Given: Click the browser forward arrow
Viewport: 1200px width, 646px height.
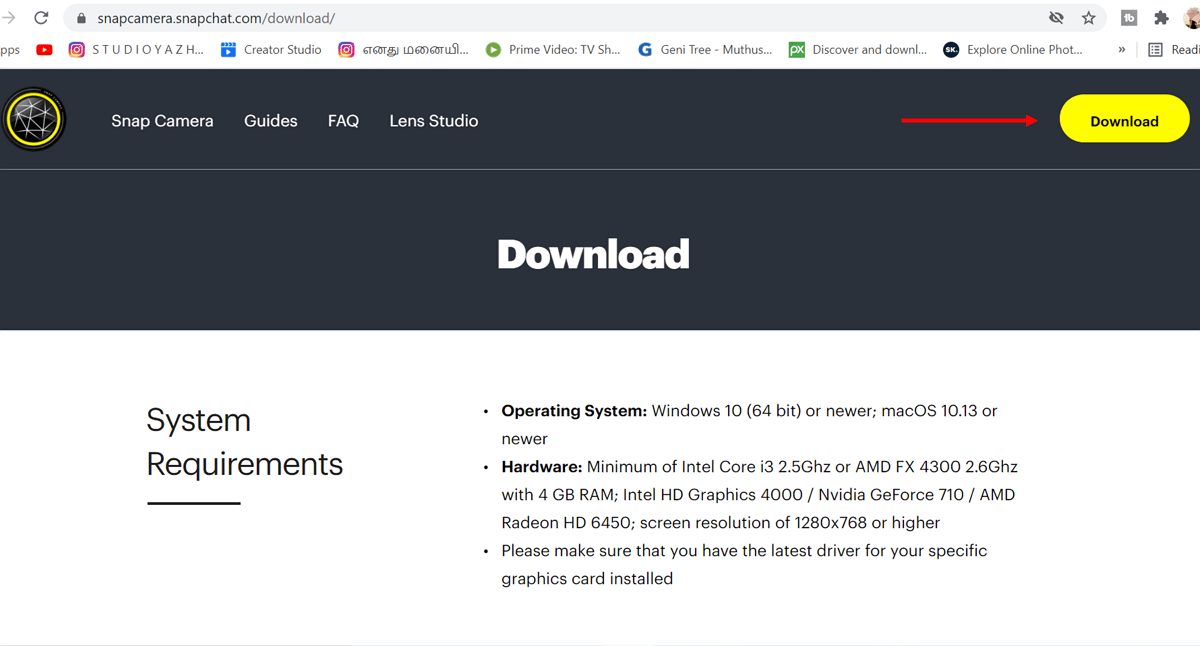Looking at the screenshot, I should click(x=9, y=18).
